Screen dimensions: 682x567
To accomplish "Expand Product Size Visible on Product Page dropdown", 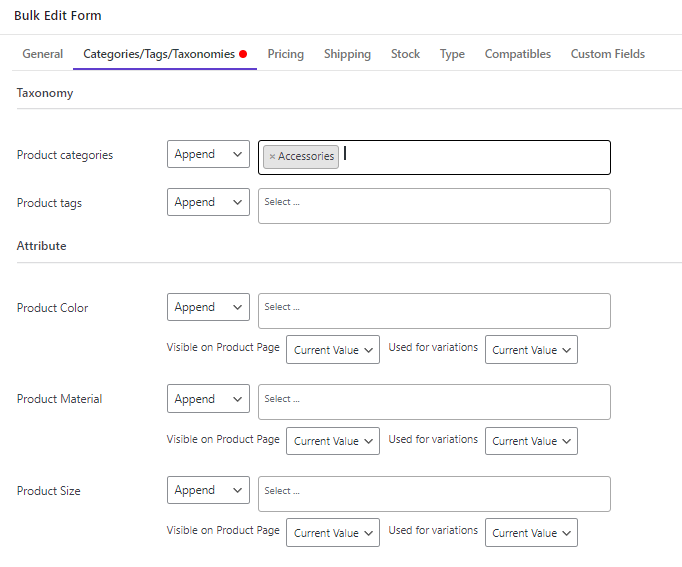I will [333, 532].
